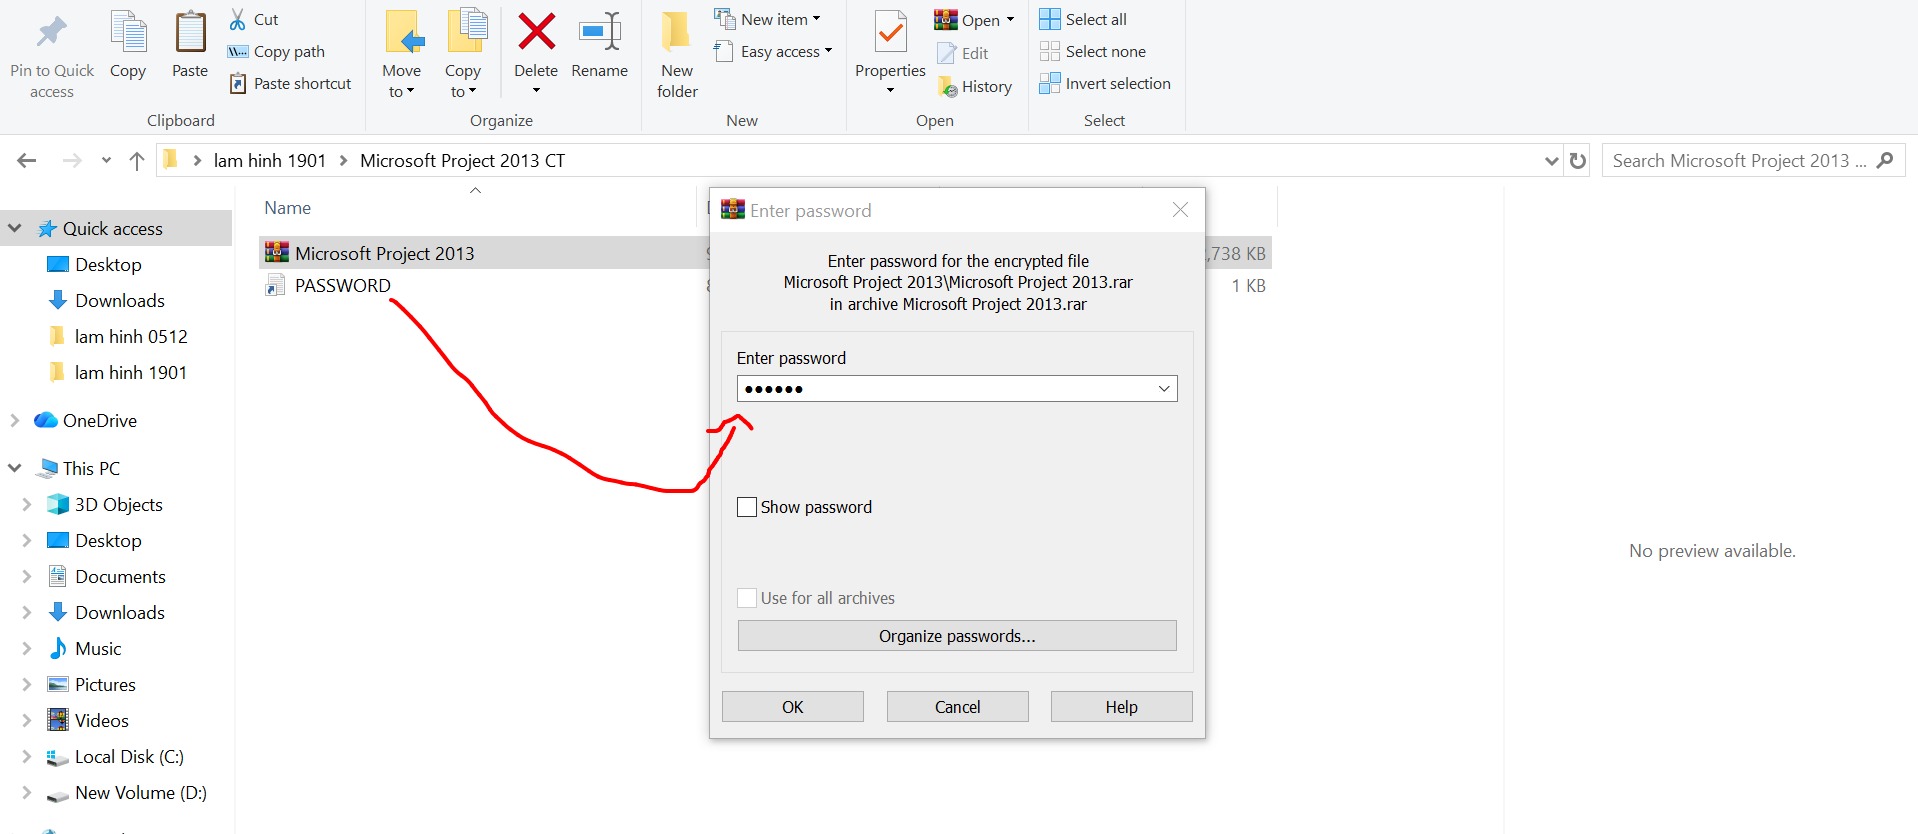Screen dimensions: 1918x834
Task: Create a New folder from ribbon
Action: (x=677, y=50)
